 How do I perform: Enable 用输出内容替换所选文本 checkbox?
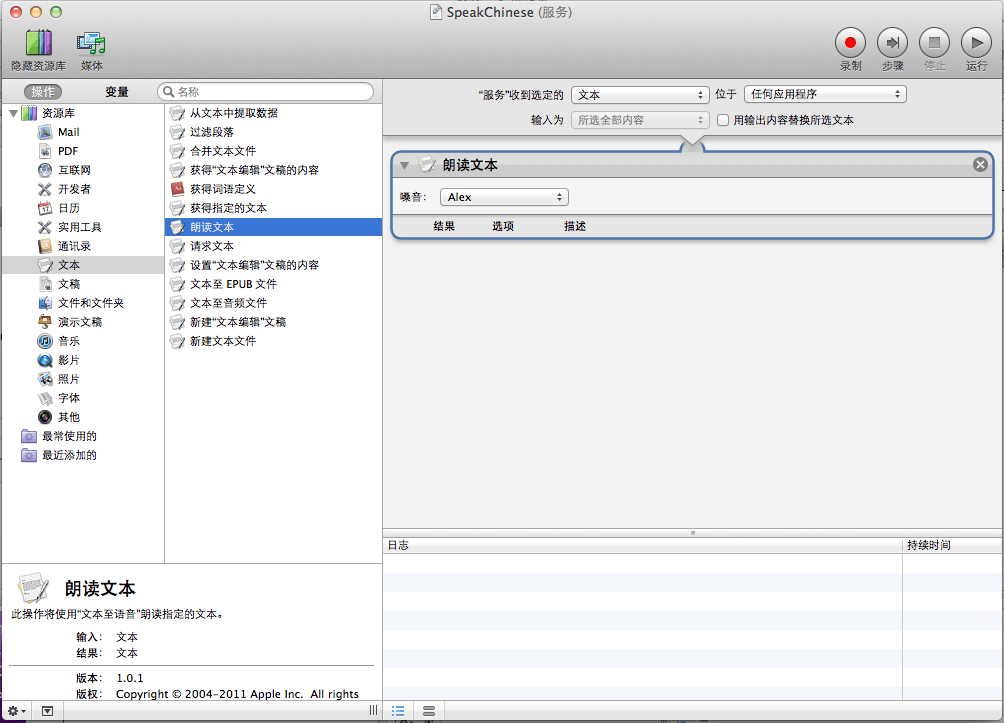723,120
